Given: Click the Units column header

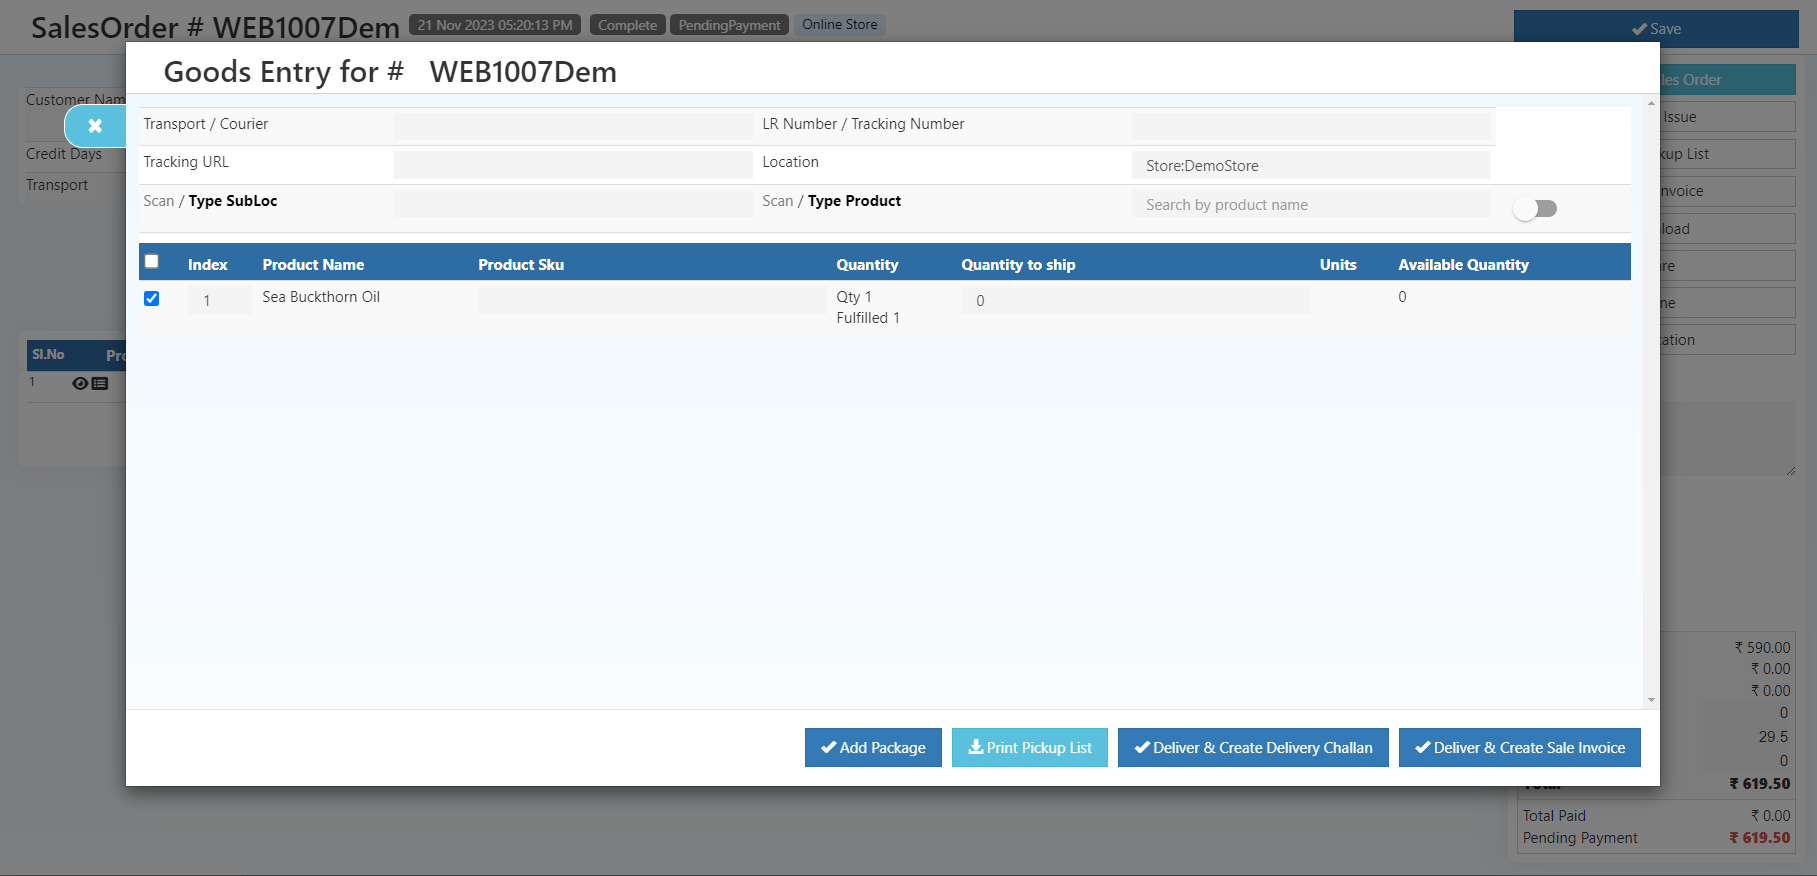Looking at the screenshot, I should (x=1338, y=265).
